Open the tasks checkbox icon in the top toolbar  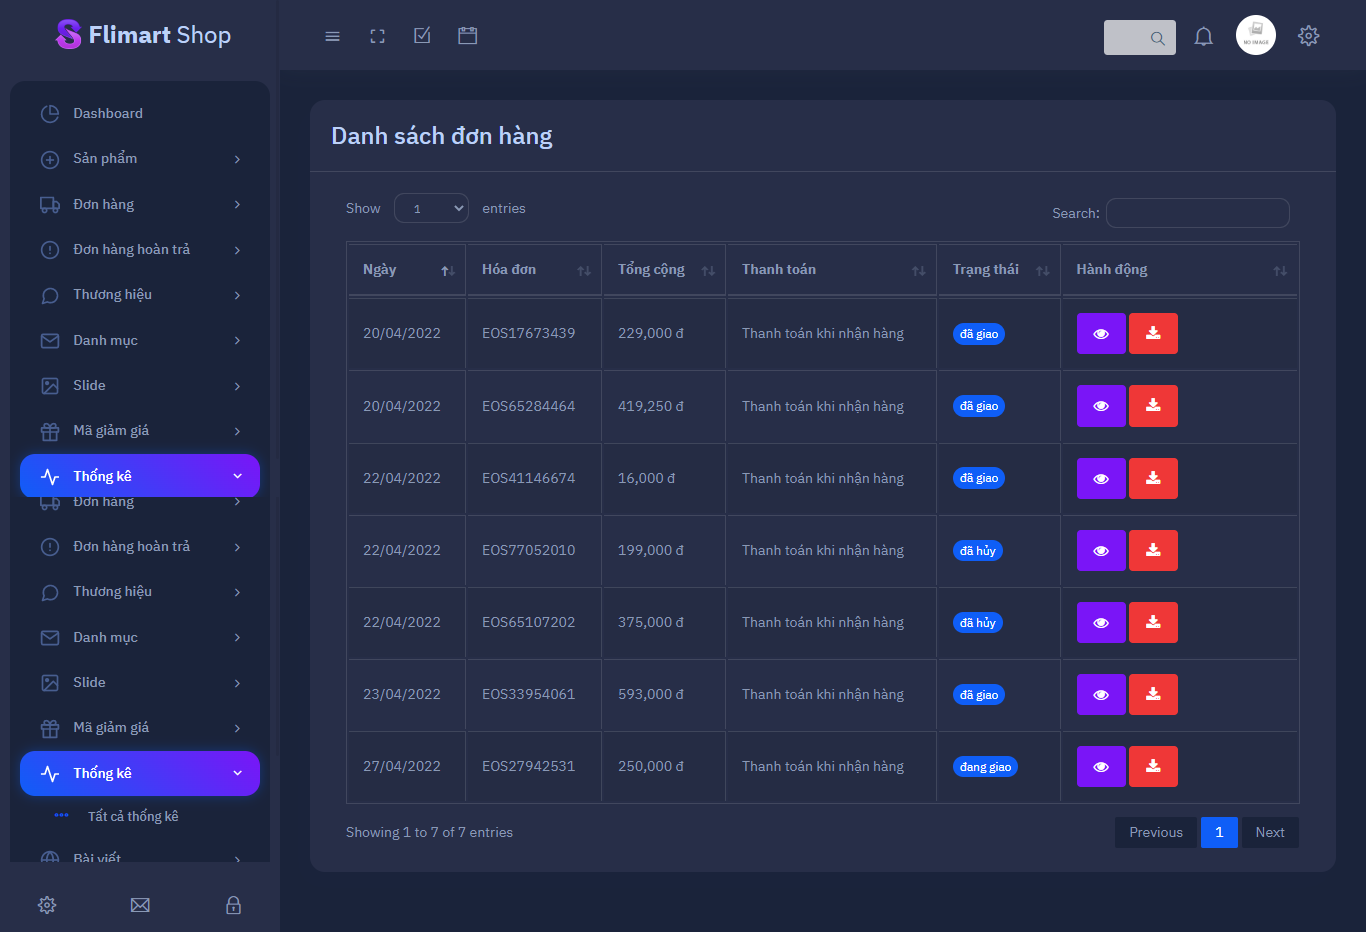click(x=422, y=35)
